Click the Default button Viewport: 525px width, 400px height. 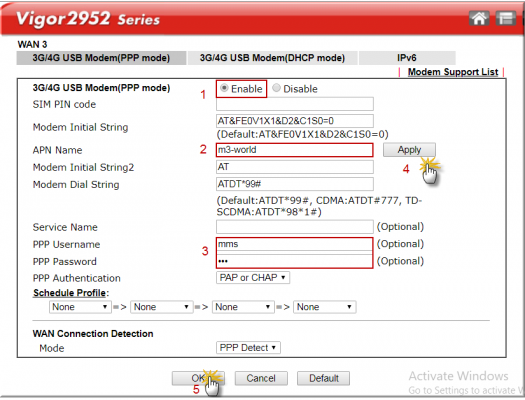tap(323, 378)
